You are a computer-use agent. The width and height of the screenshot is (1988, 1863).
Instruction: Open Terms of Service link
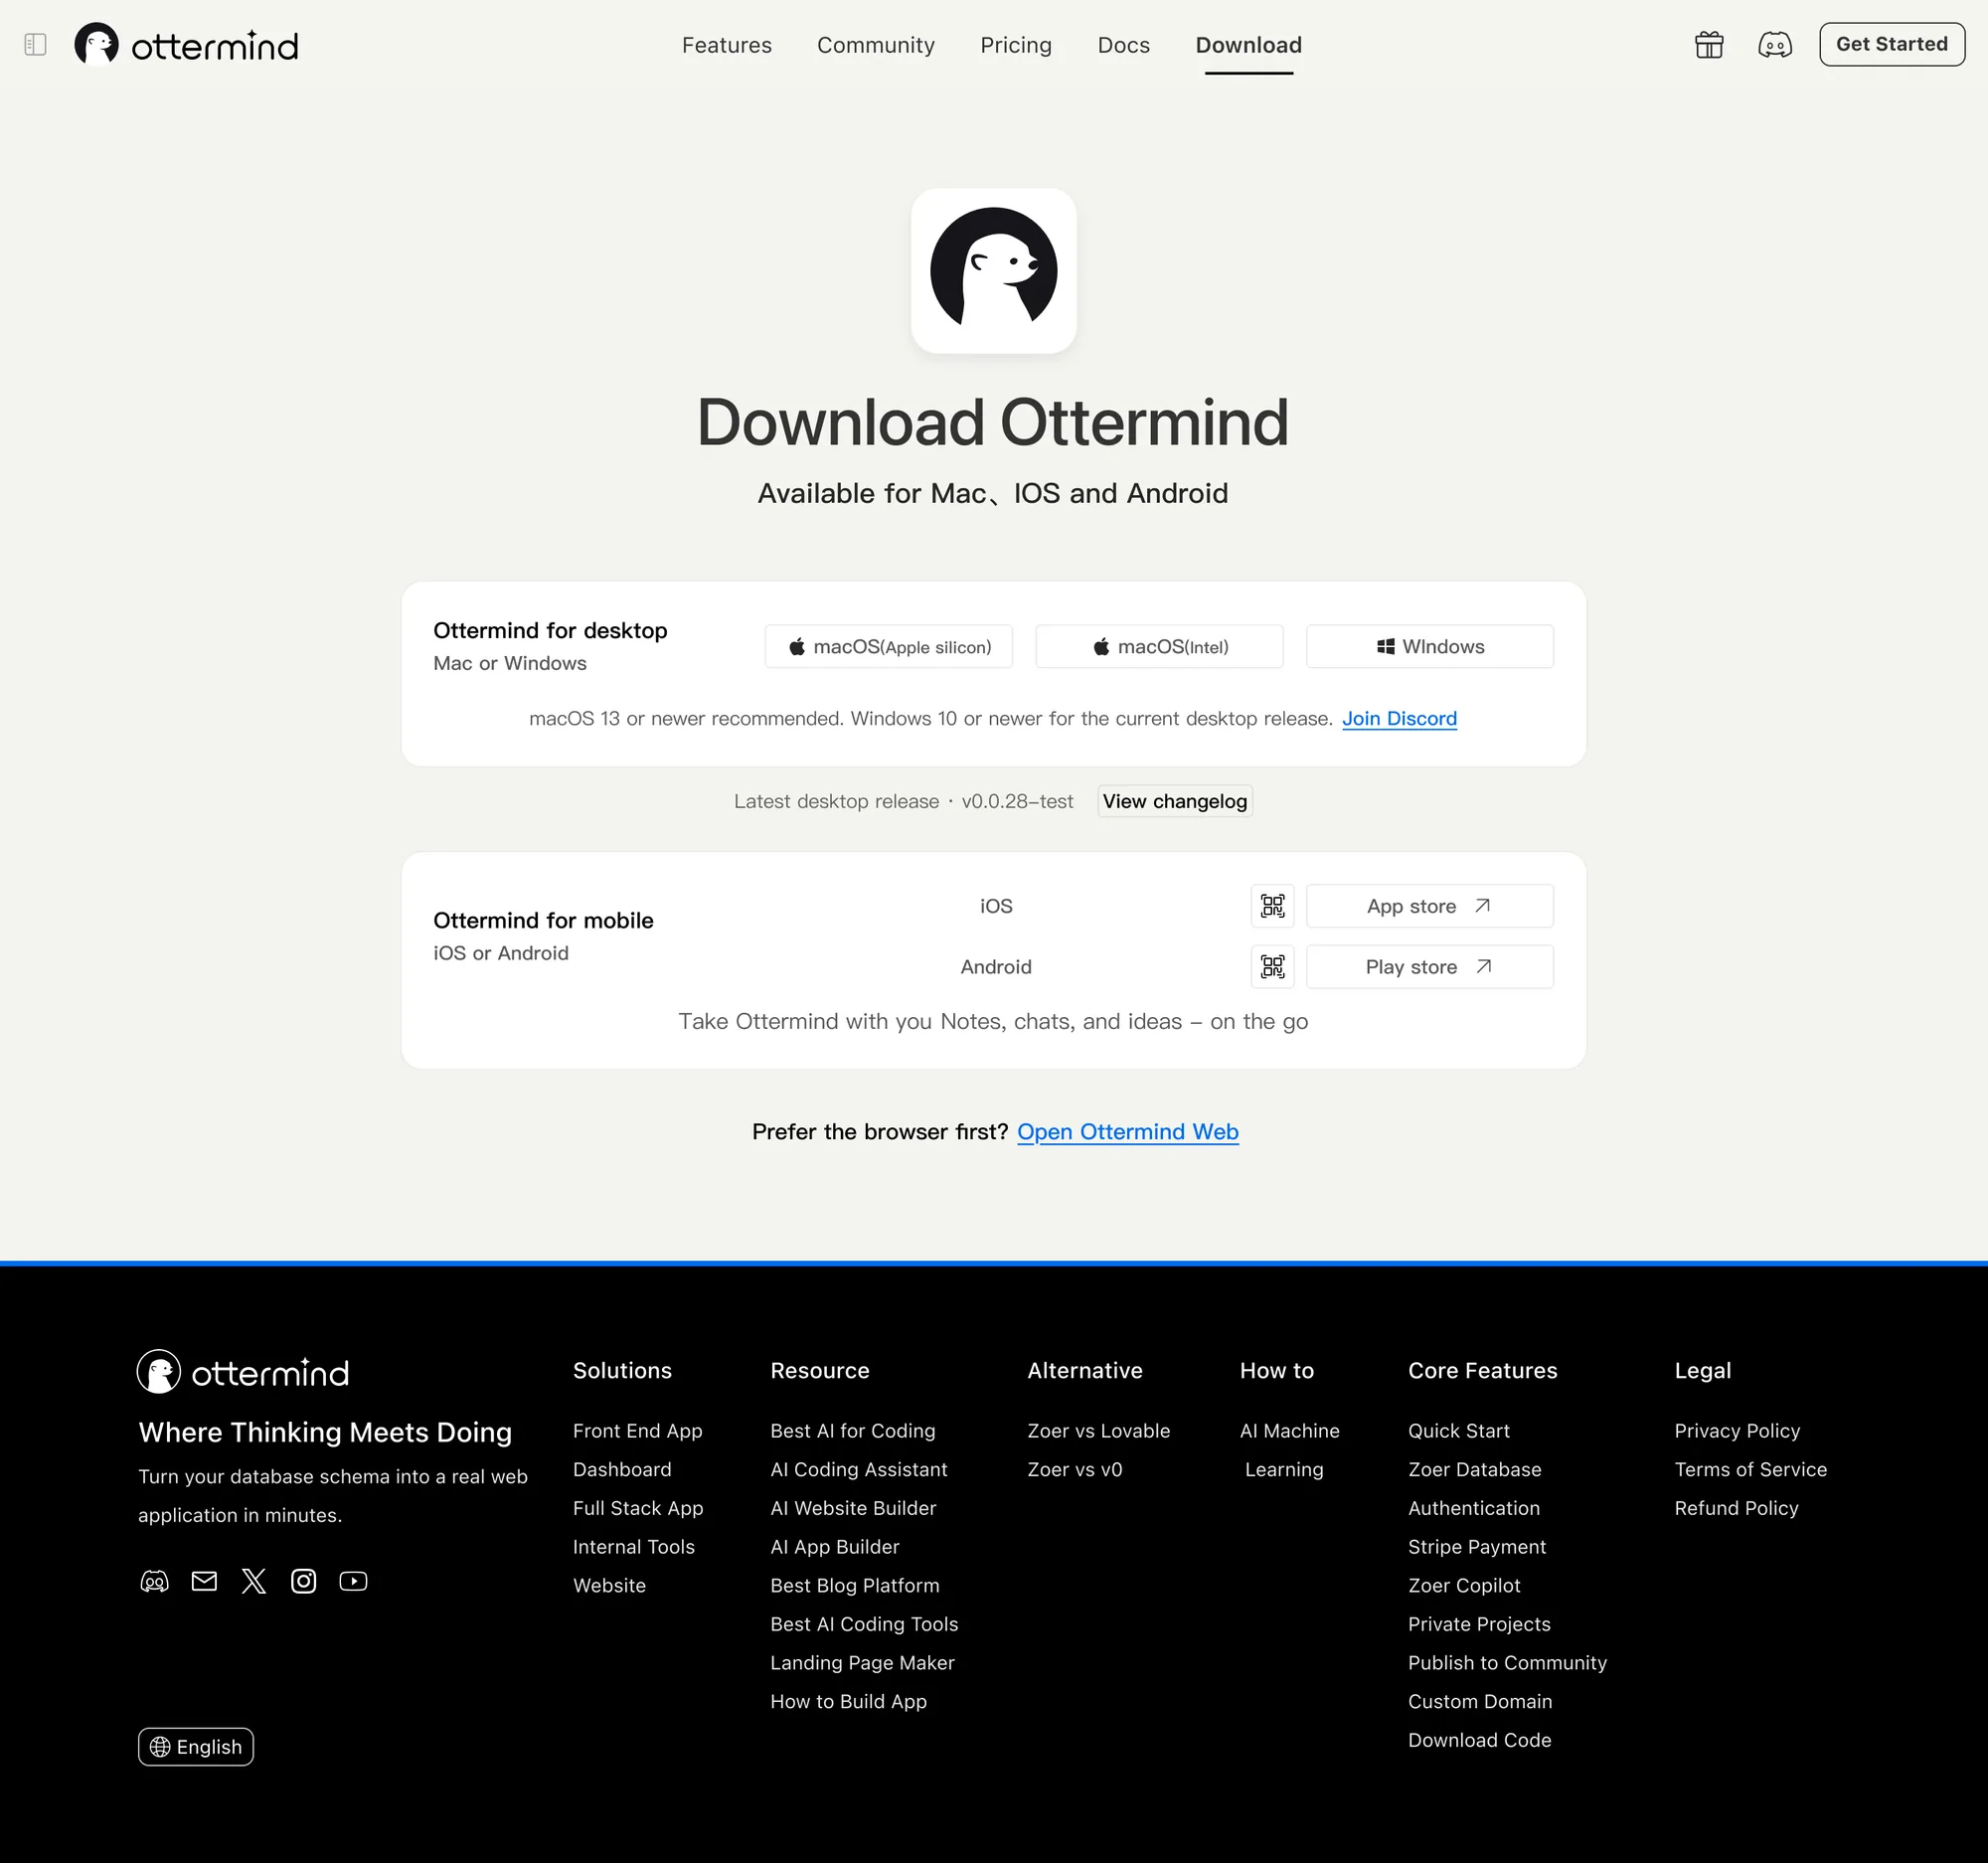[x=1751, y=1470]
